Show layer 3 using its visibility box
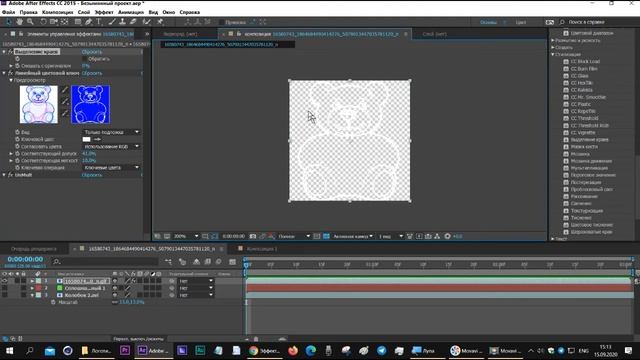640x360 pixels. [x=4, y=295]
